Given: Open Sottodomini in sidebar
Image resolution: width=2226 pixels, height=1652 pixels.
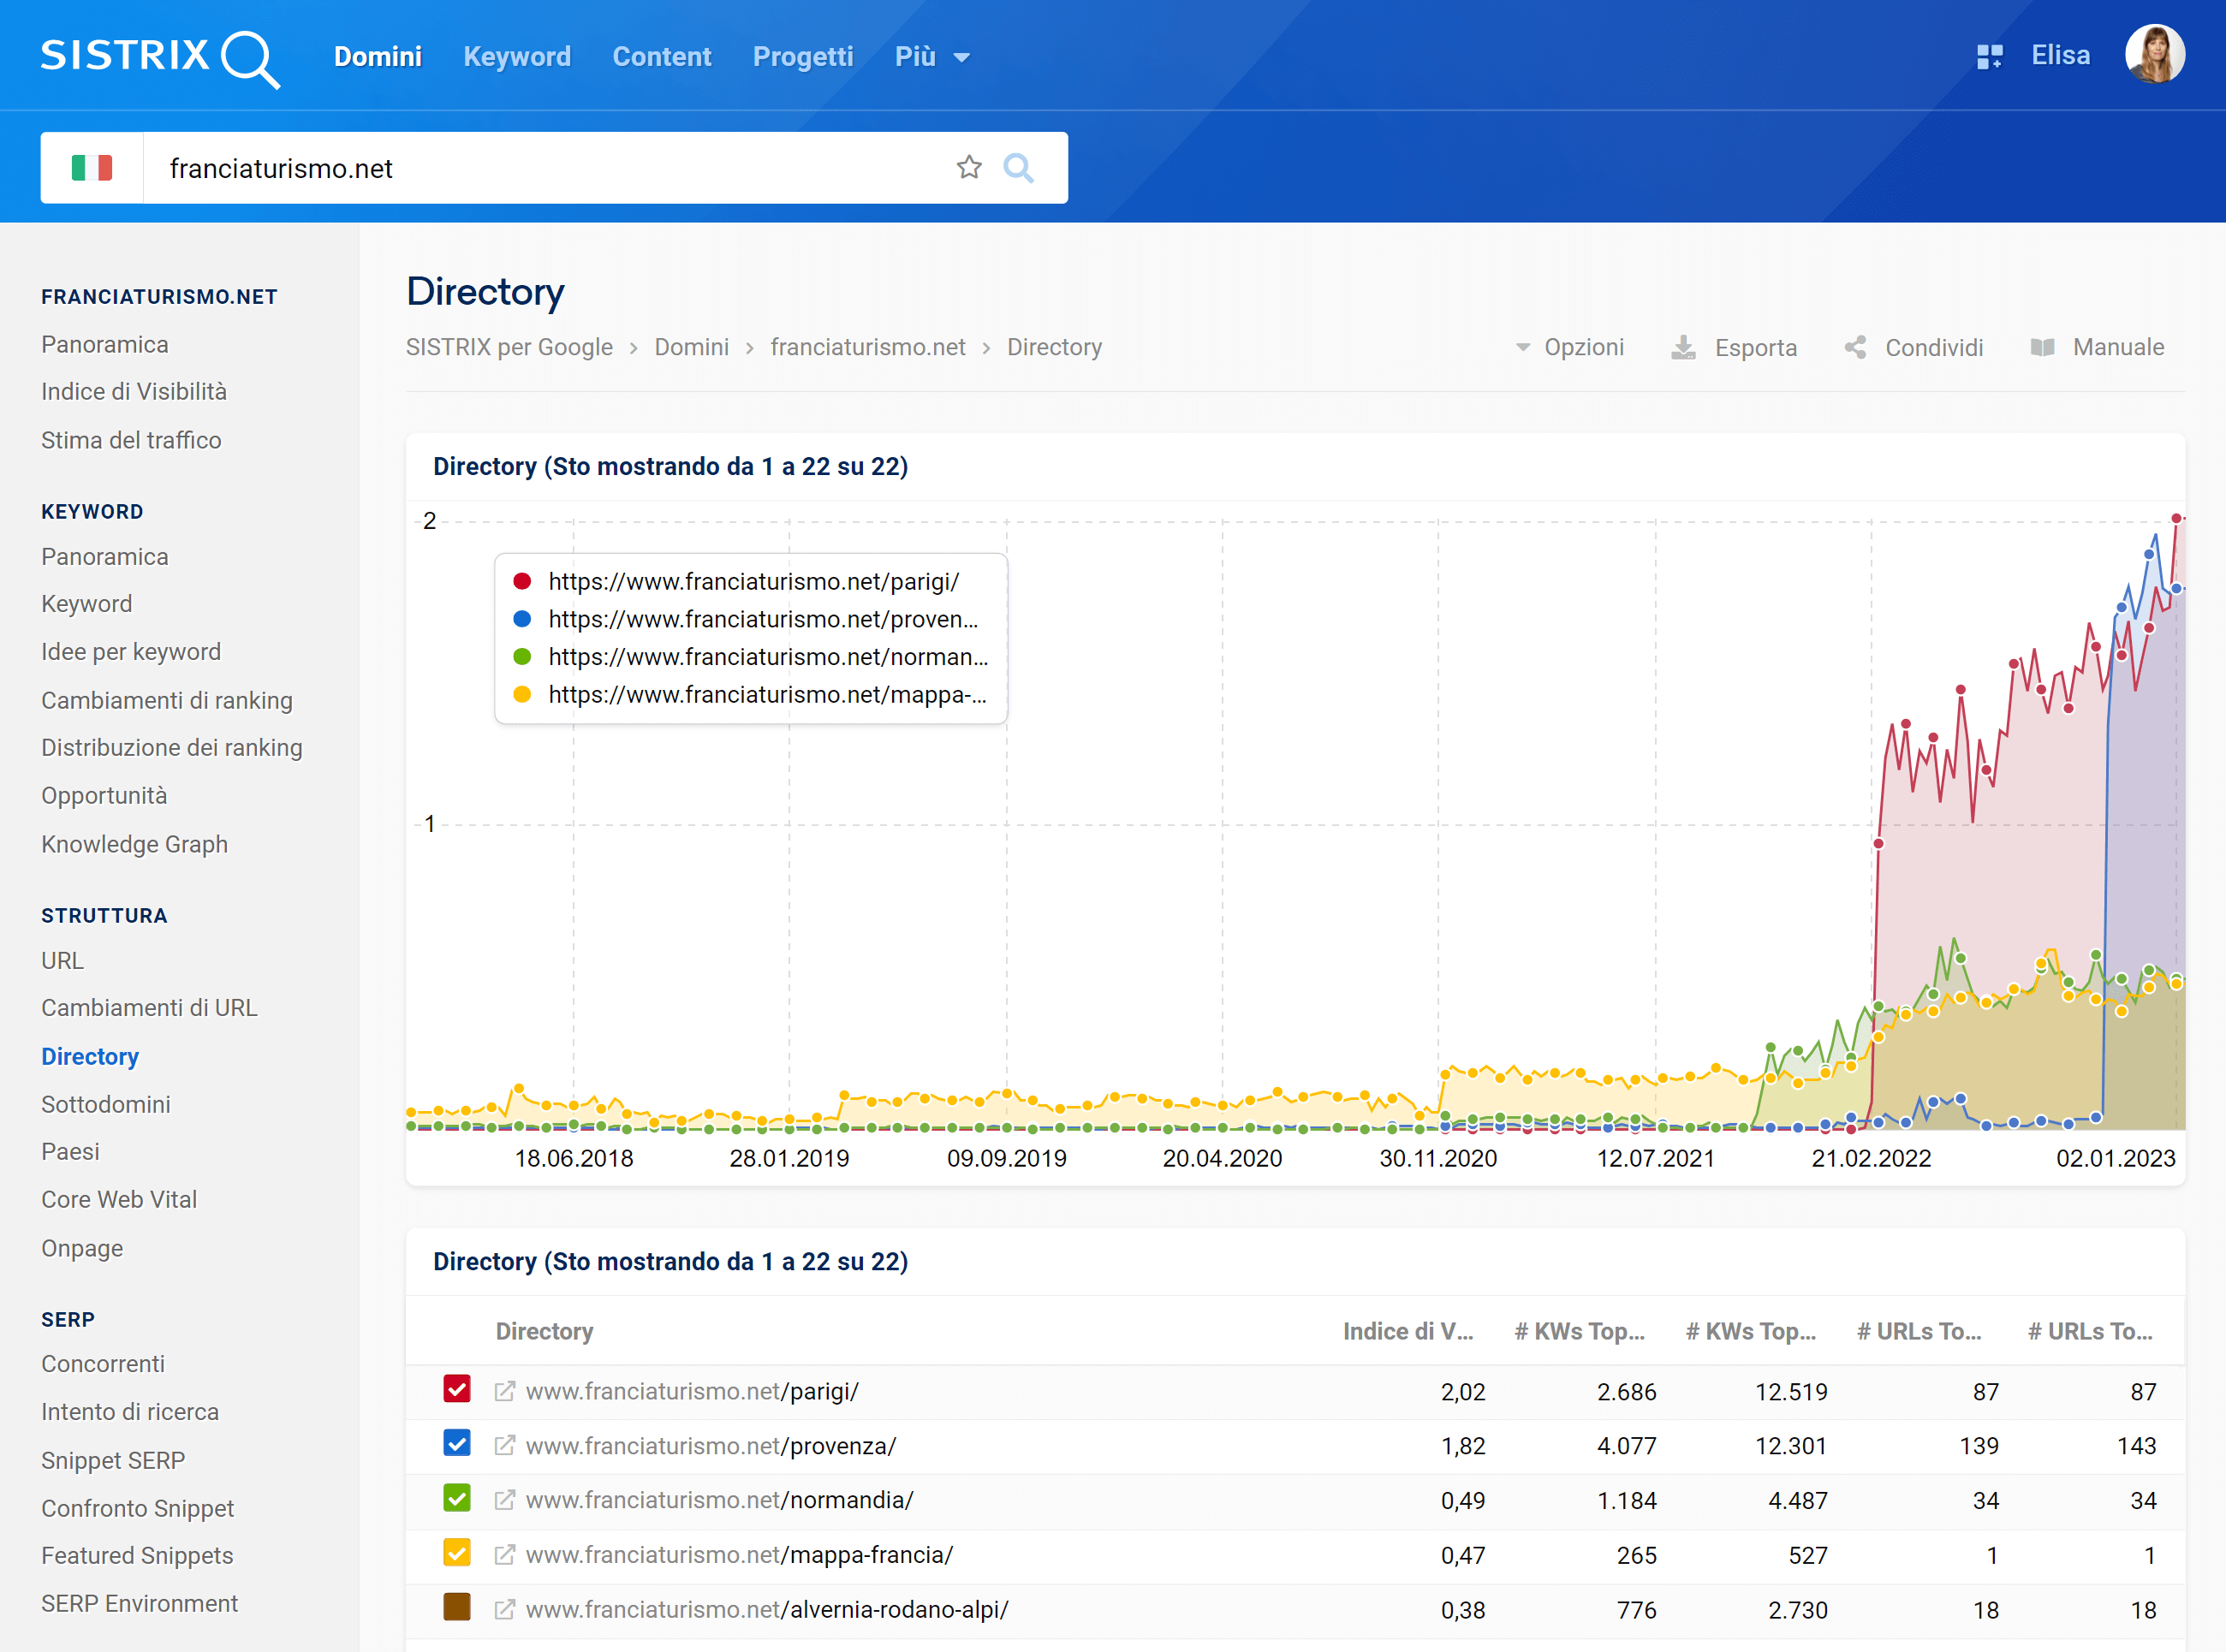Looking at the screenshot, I should 106,1104.
